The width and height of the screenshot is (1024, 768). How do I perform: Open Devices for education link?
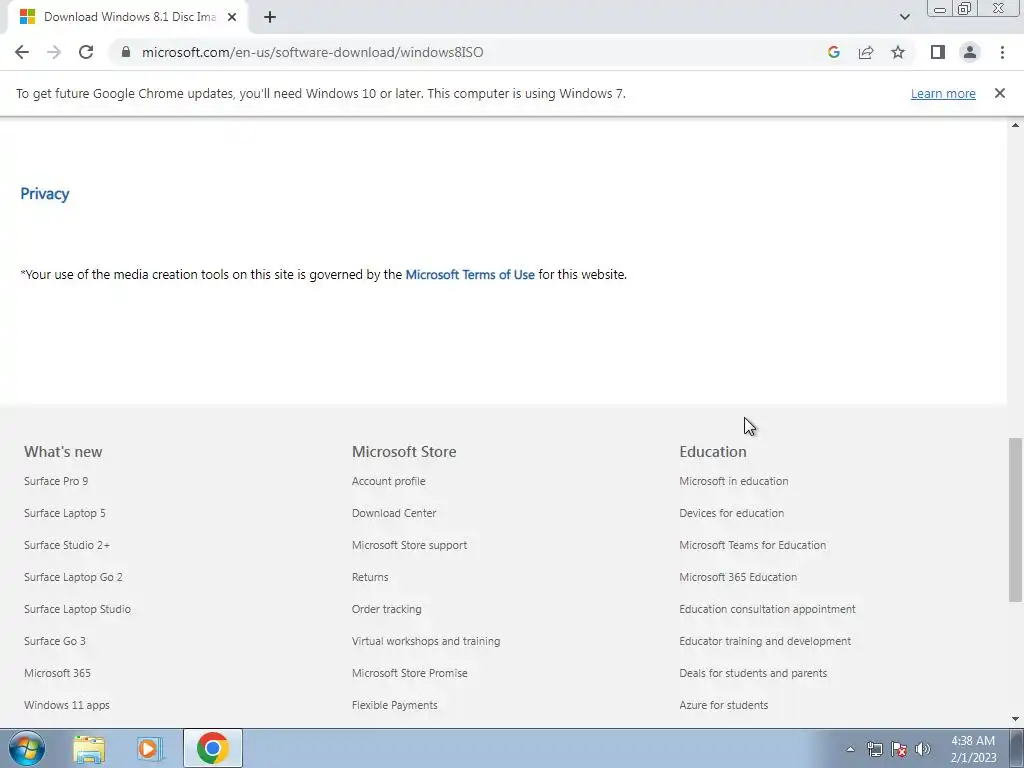(731, 513)
